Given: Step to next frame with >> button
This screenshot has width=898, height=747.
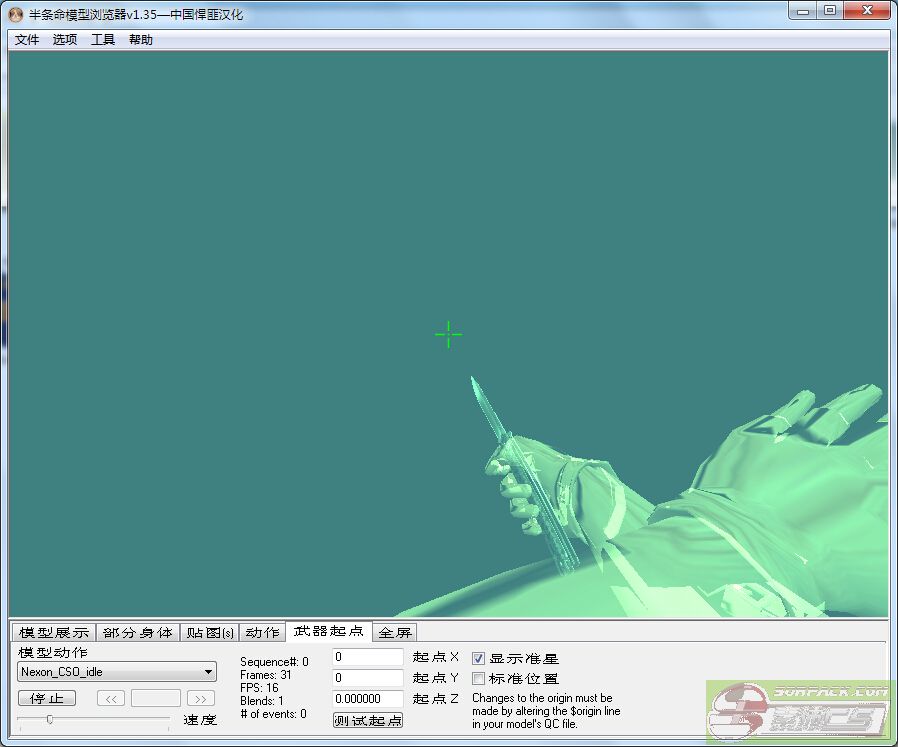Looking at the screenshot, I should [201, 698].
